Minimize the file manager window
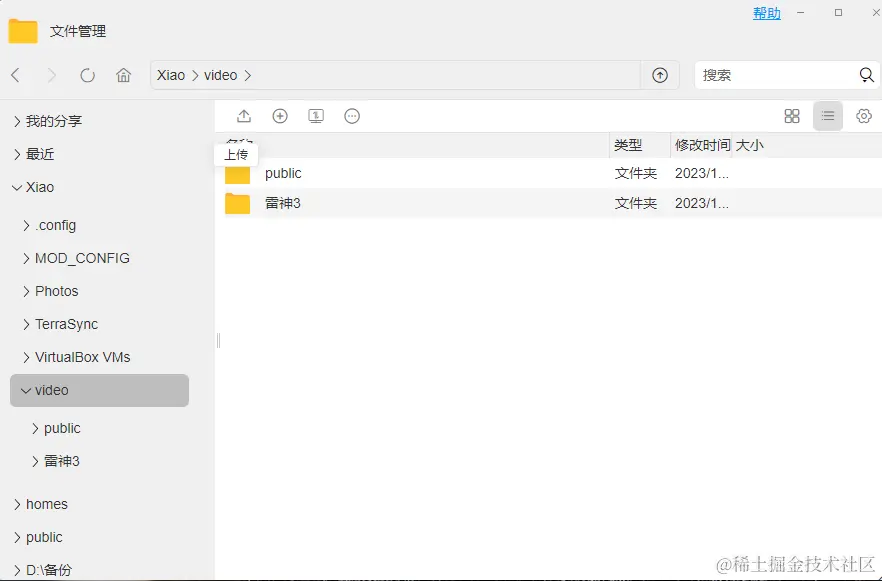The height and width of the screenshot is (581, 882). click(801, 12)
